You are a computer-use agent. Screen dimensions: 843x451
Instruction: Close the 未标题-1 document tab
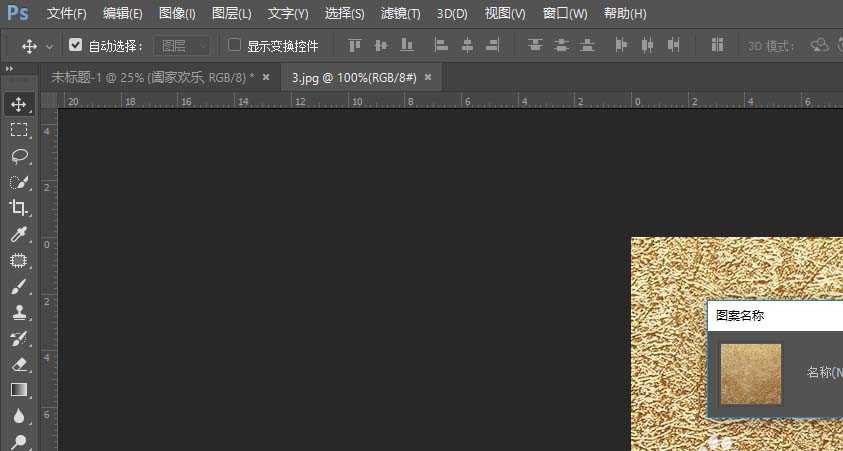coord(266,77)
